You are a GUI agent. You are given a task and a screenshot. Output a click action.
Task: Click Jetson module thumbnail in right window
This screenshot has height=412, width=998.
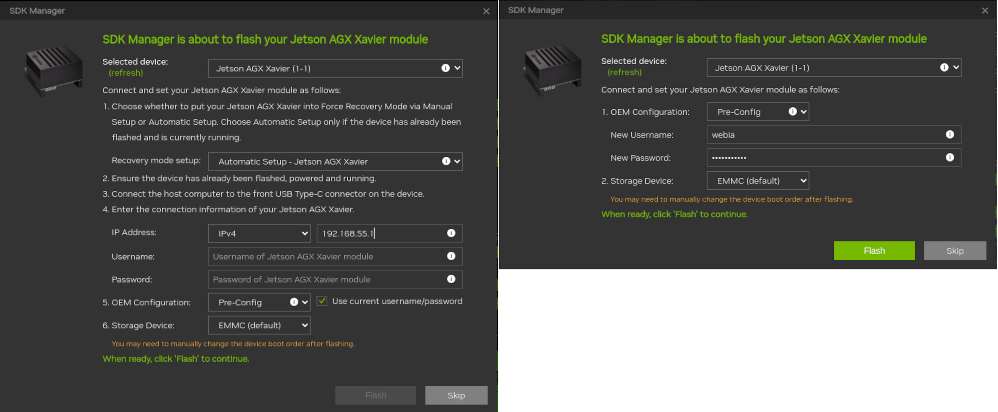553,71
